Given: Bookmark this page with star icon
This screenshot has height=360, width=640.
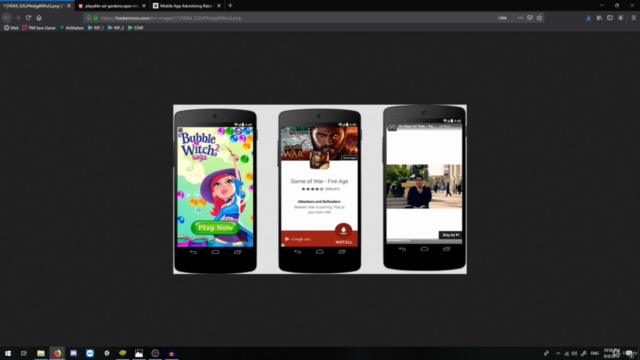Looking at the screenshot, I should [539, 18].
